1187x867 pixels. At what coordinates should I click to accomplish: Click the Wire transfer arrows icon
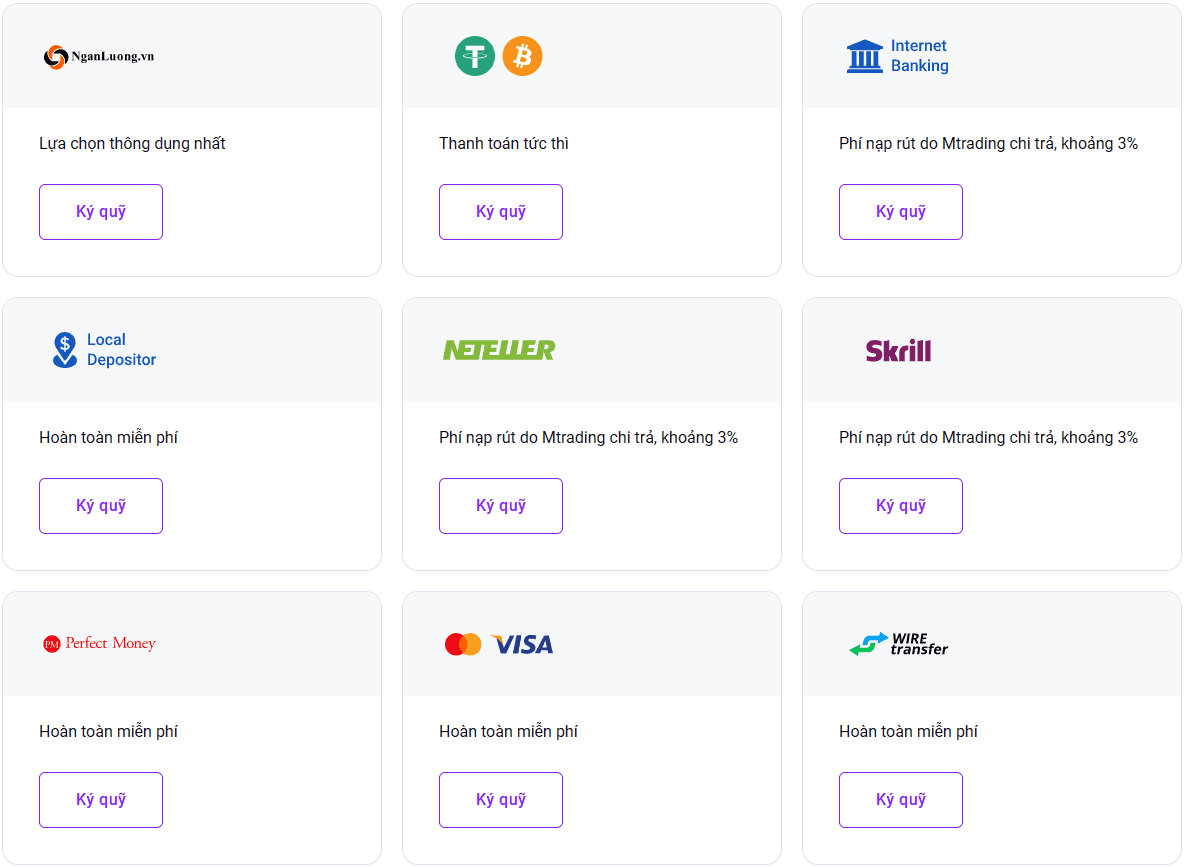[x=868, y=644]
